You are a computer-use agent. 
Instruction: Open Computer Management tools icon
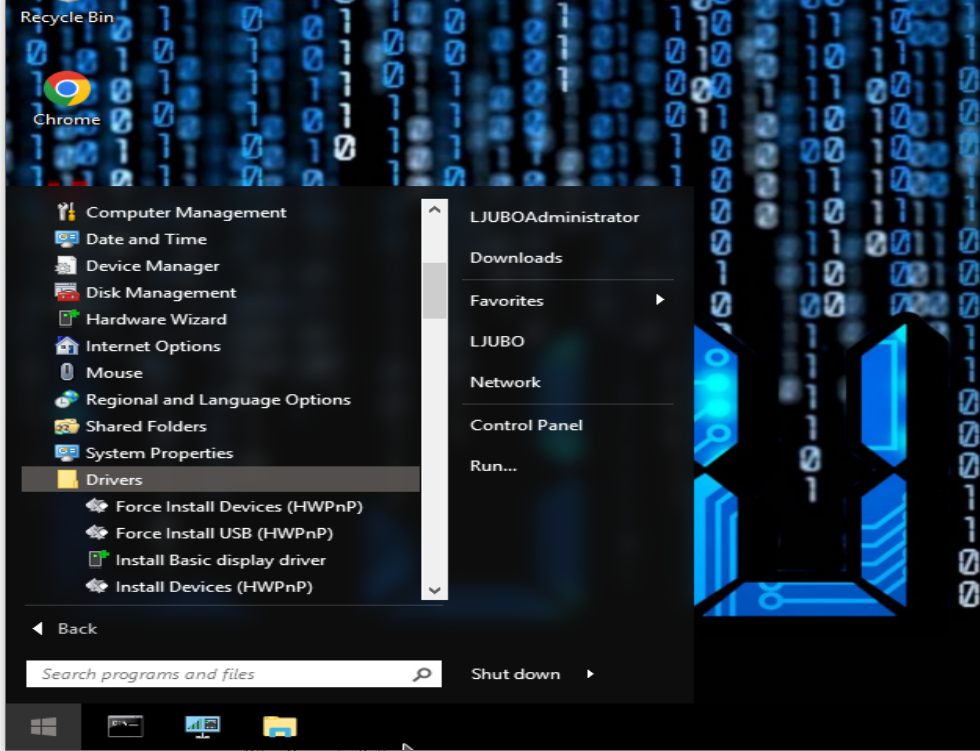[66, 212]
